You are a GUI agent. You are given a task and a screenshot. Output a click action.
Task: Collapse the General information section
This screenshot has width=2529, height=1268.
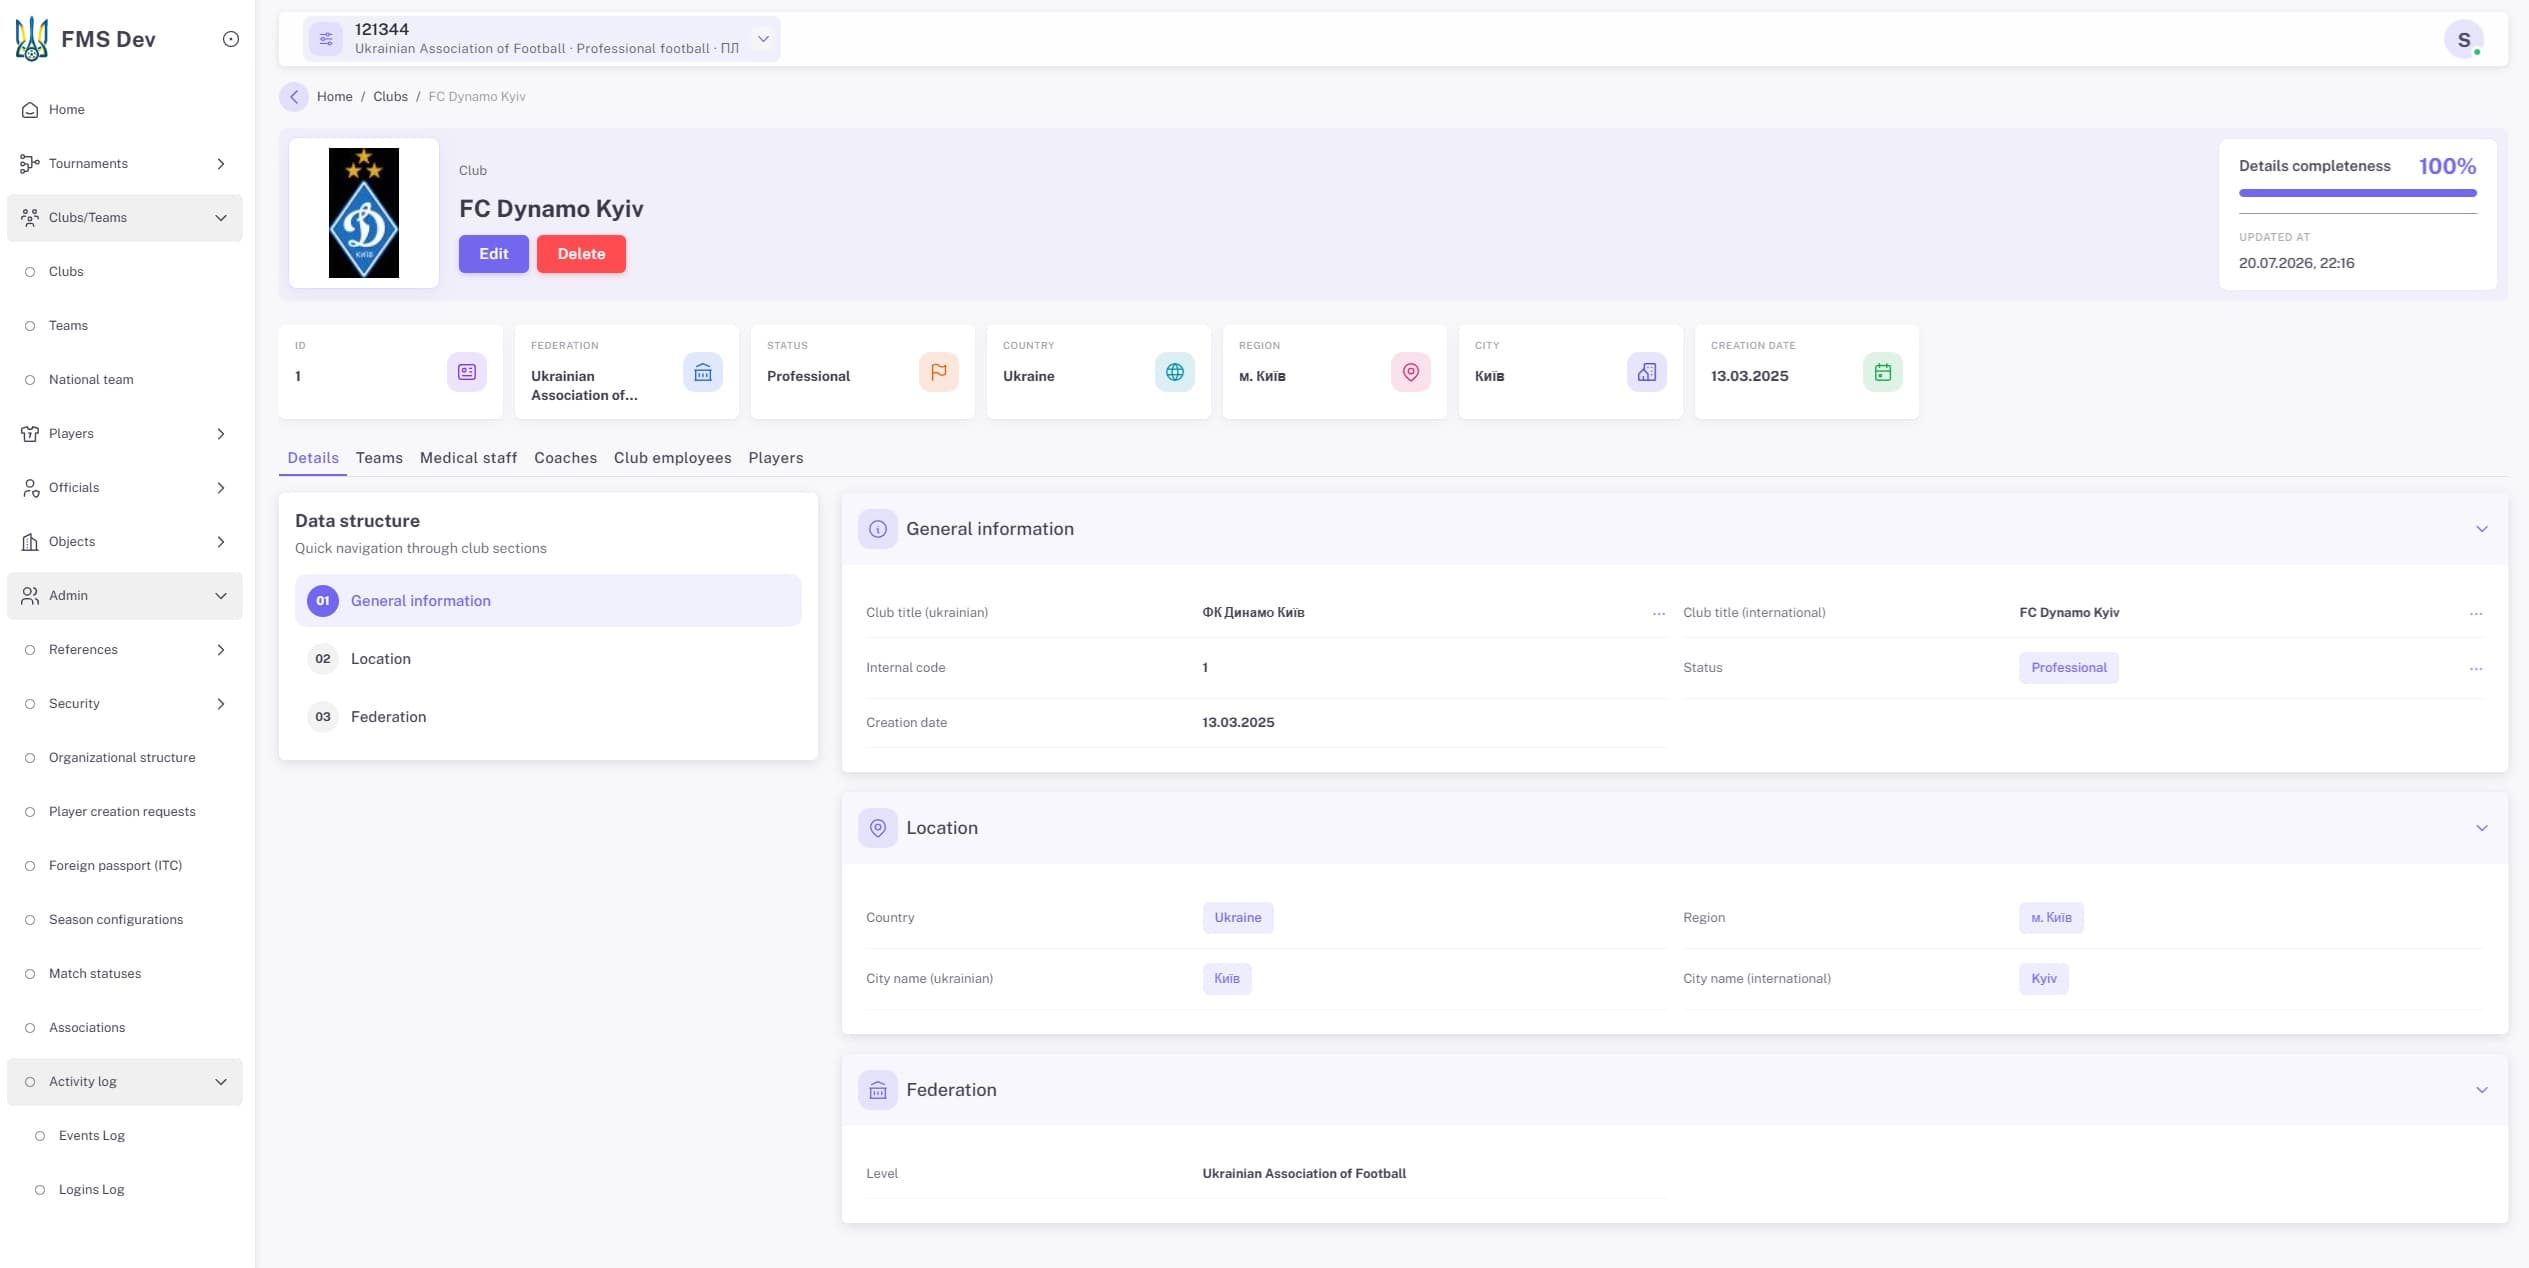point(2482,529)
